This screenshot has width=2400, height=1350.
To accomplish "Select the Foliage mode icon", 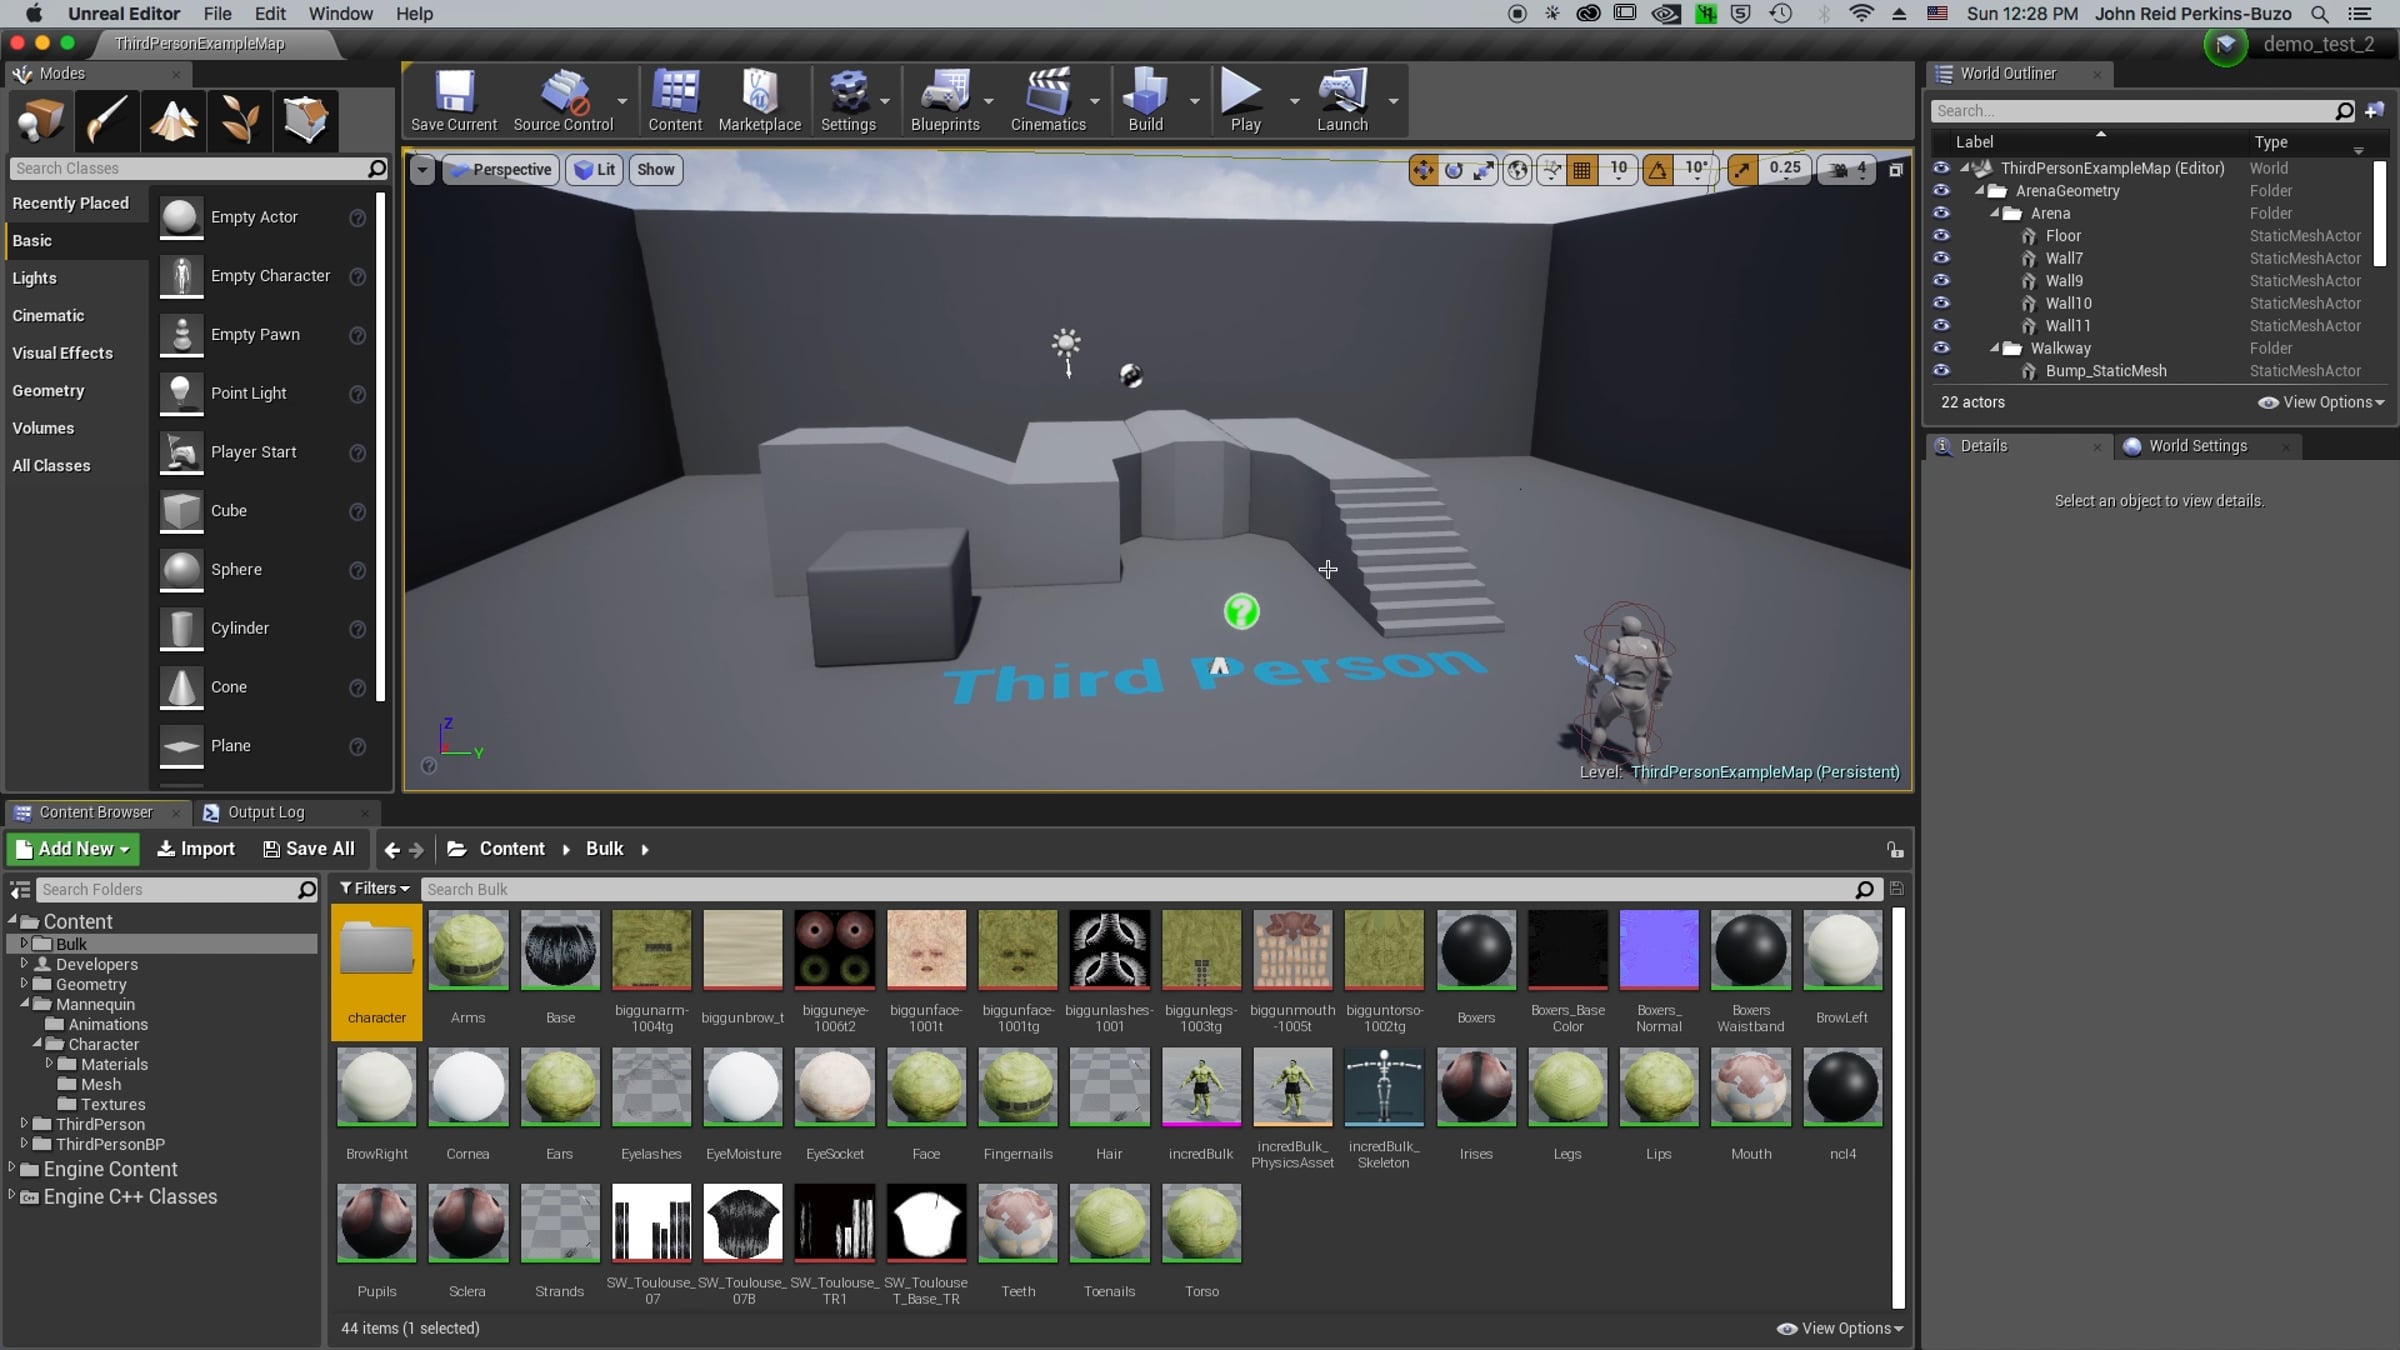I will 239,121.
